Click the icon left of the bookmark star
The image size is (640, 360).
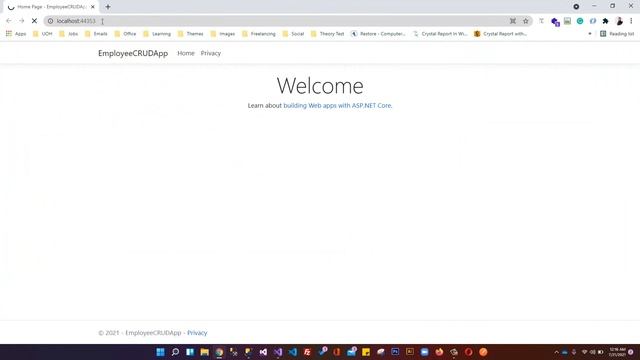point(513,21)
